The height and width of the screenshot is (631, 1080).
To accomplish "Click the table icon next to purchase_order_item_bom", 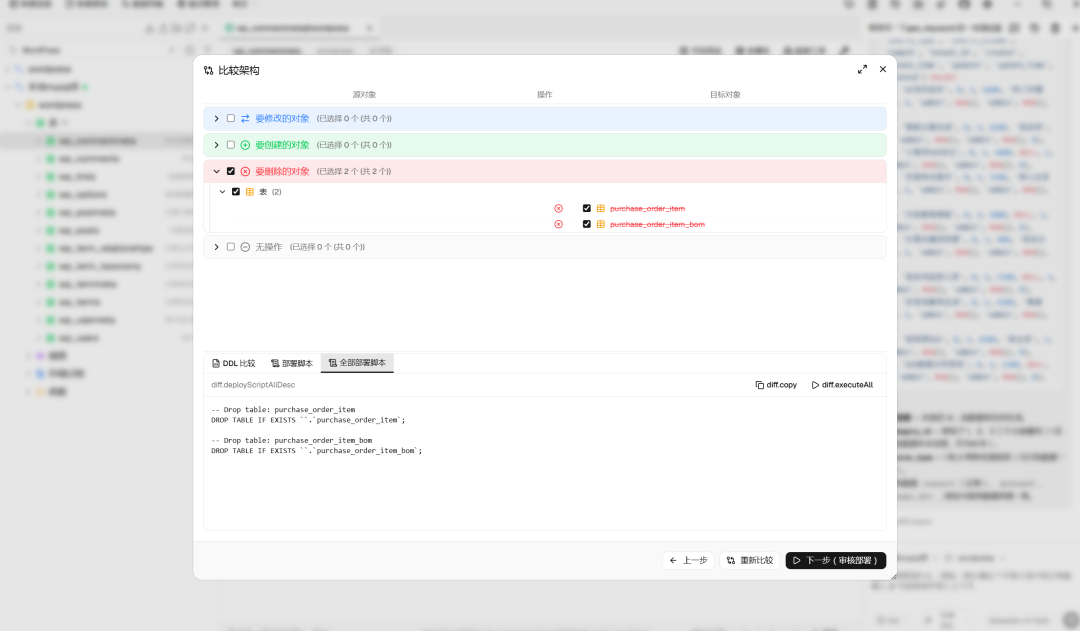I will coord(601,224).
